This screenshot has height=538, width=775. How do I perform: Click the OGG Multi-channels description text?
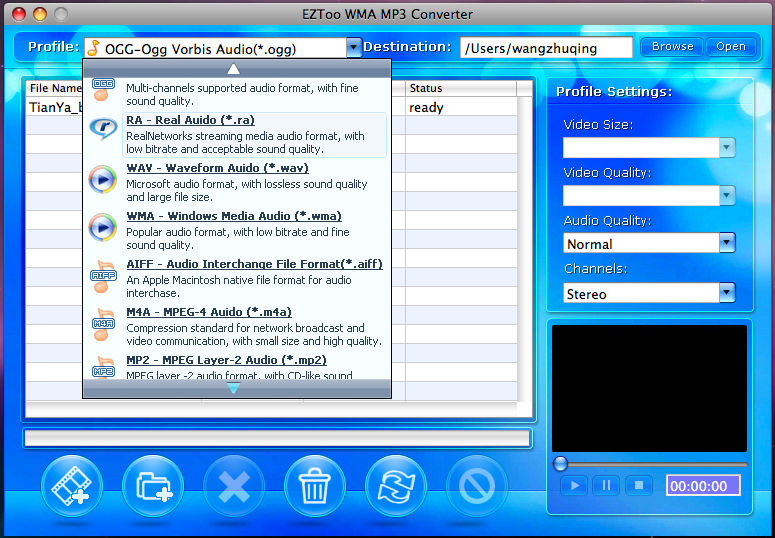[242, 94]
